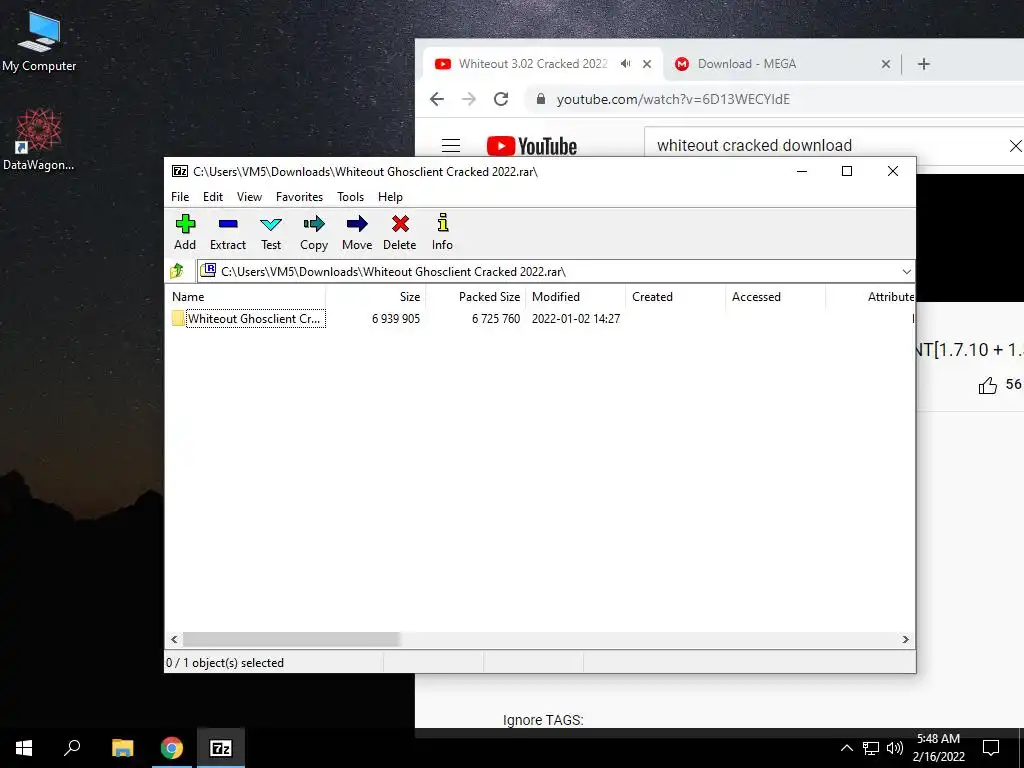Open the File menu in 7-Zip

point(180,197)
